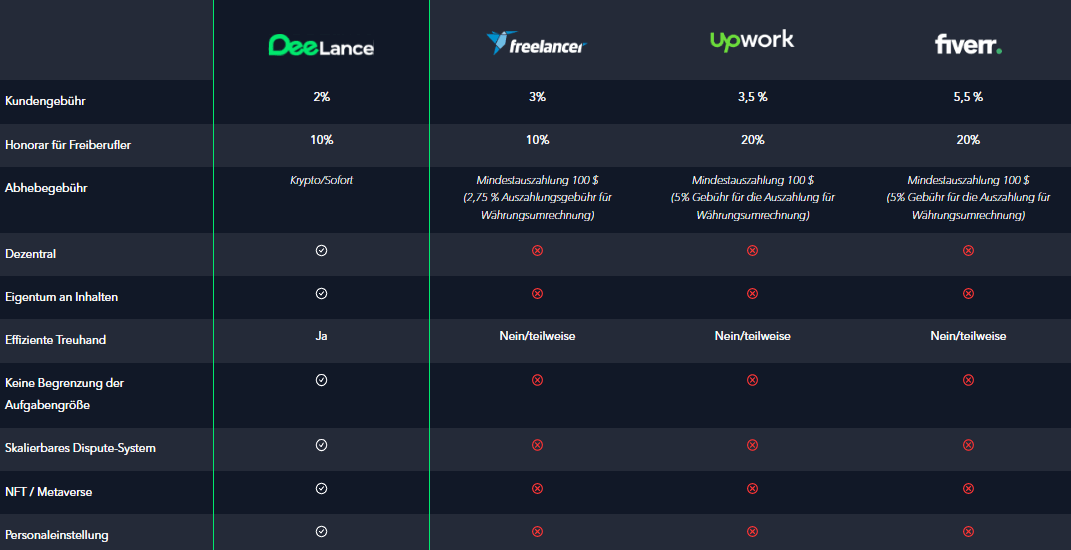Click Fiverr's Nein/teilweise Treuhand cell
The height and width of the screenshot is (550, 1071).
point(968,336)
